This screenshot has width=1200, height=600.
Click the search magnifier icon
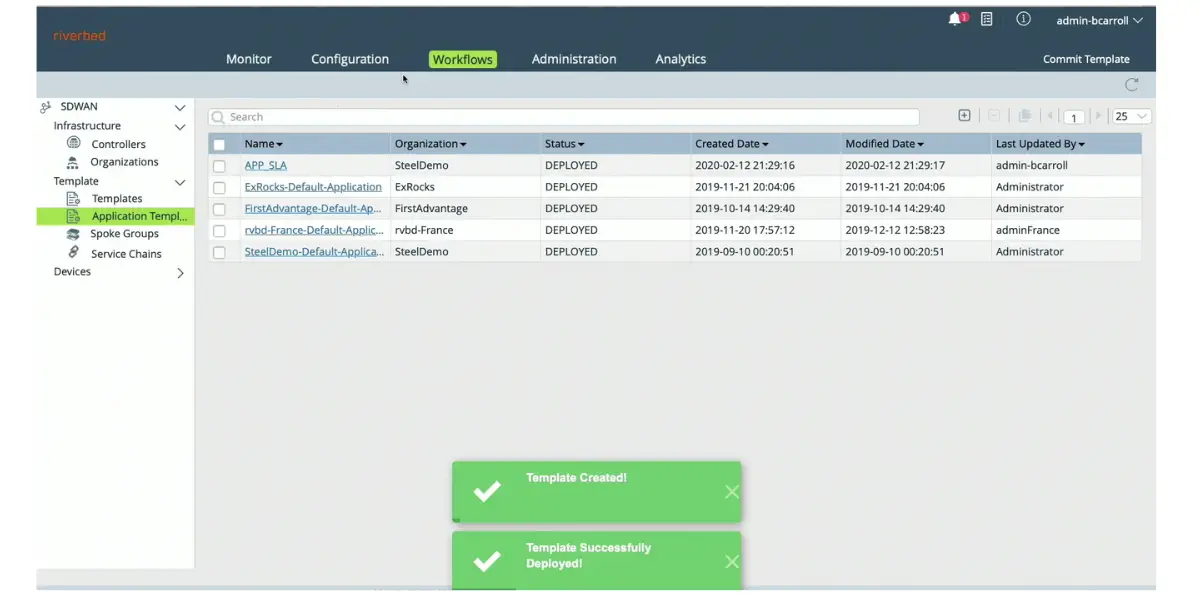[x=218, y=117]
